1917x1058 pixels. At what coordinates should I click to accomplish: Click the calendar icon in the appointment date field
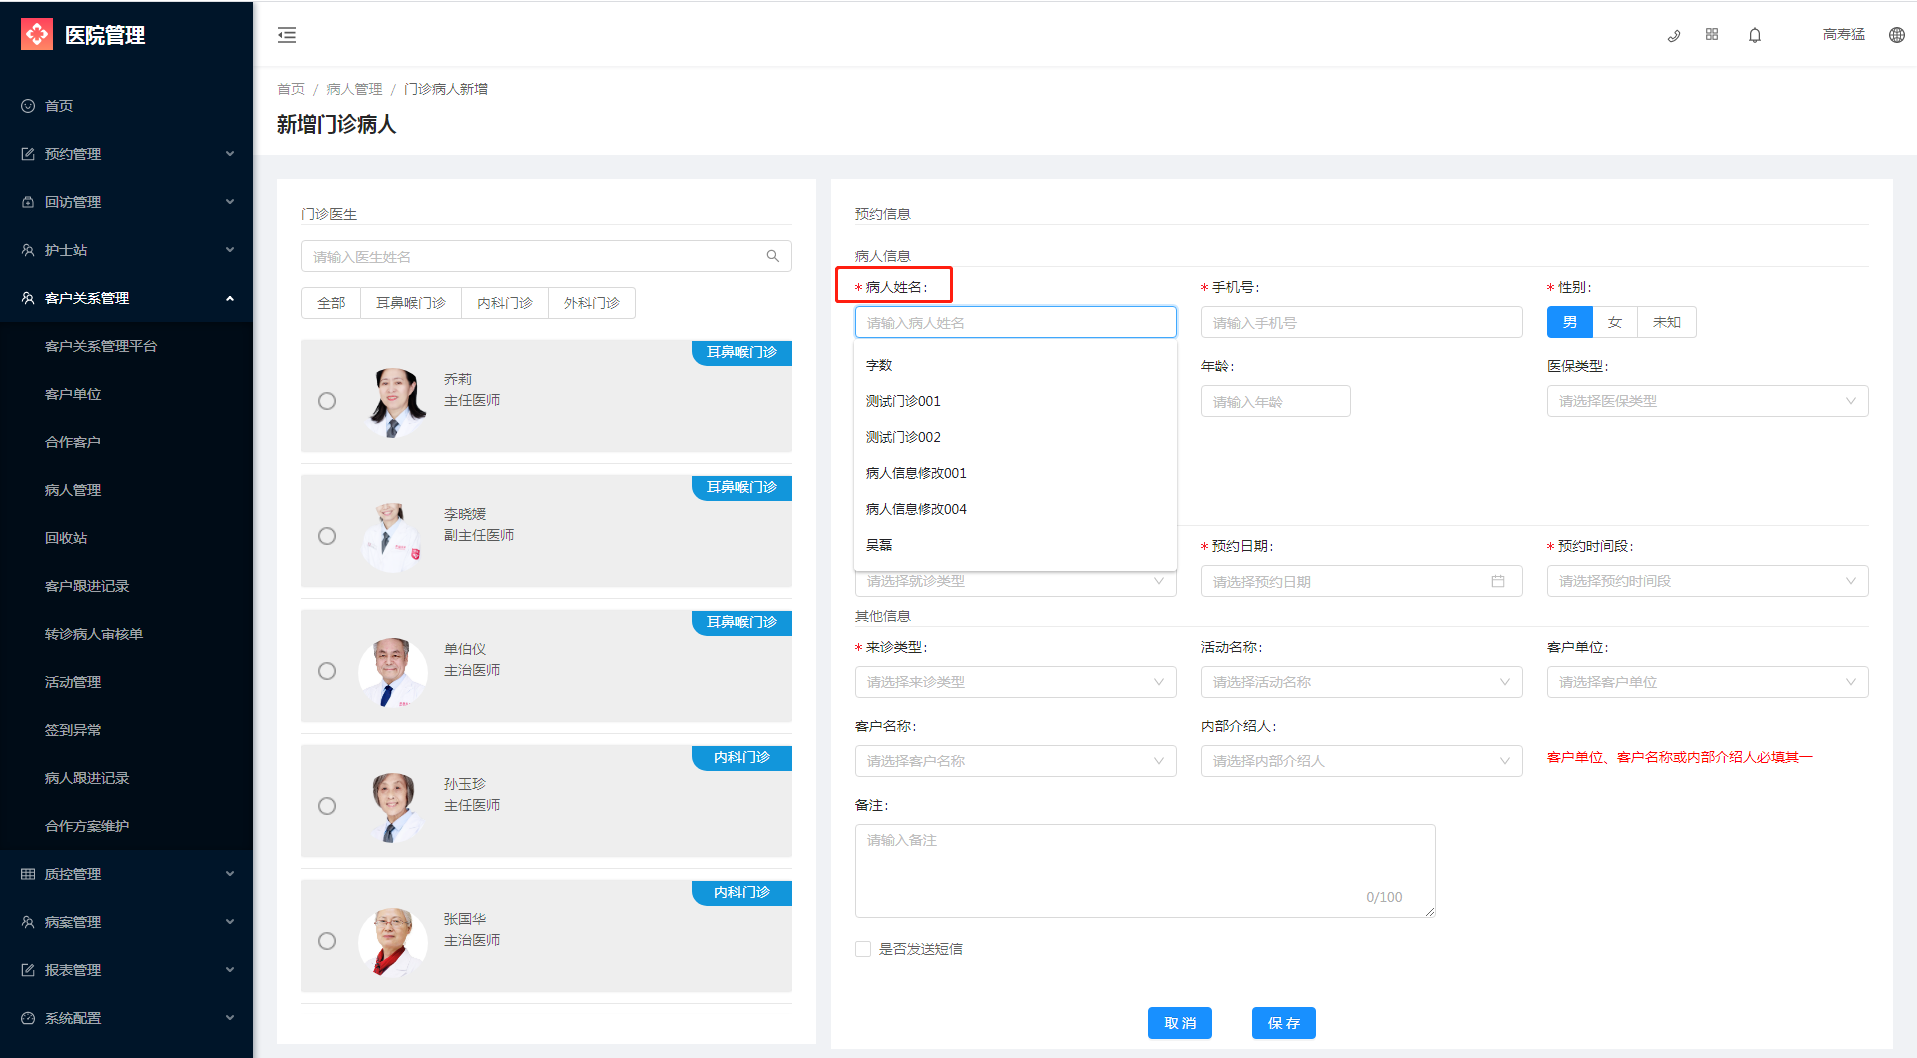point(1498,581)
